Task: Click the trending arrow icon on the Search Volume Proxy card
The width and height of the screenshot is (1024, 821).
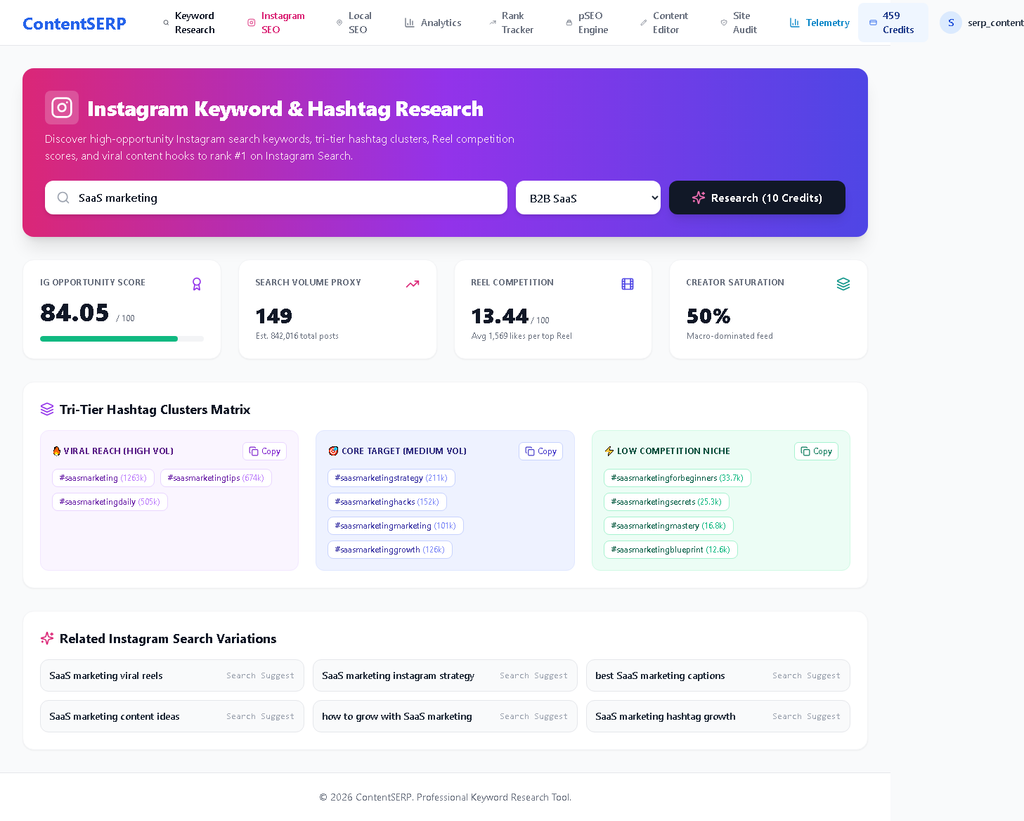Action: tap(412, 284)
